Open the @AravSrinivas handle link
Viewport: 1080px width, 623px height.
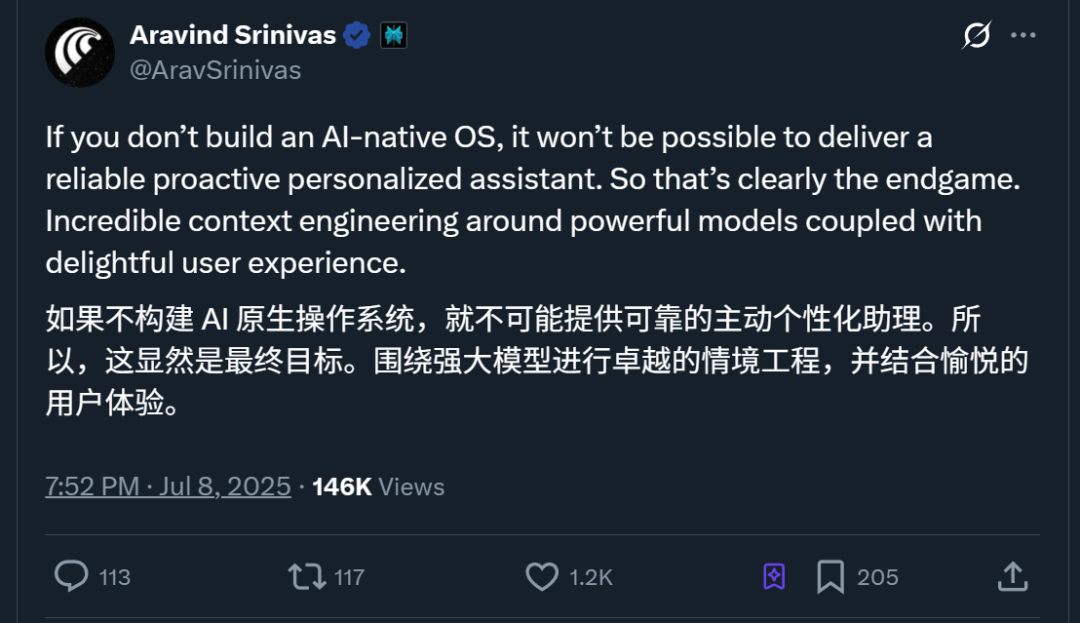(x=216, y=70)
